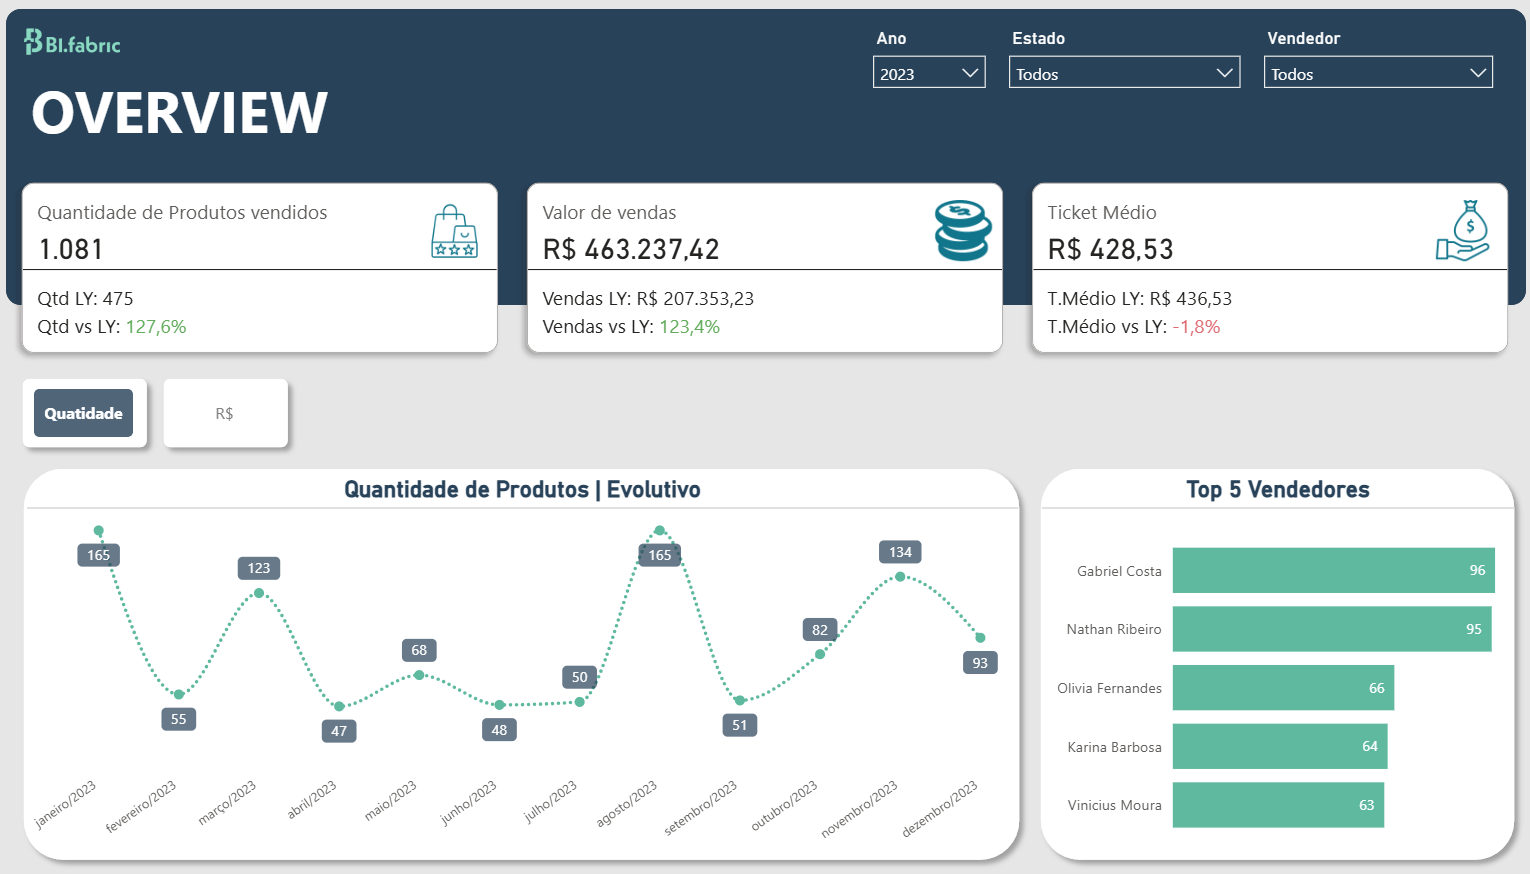
Task: Click the Vinicius Moura bar
Action: [x=1278, y=805]
